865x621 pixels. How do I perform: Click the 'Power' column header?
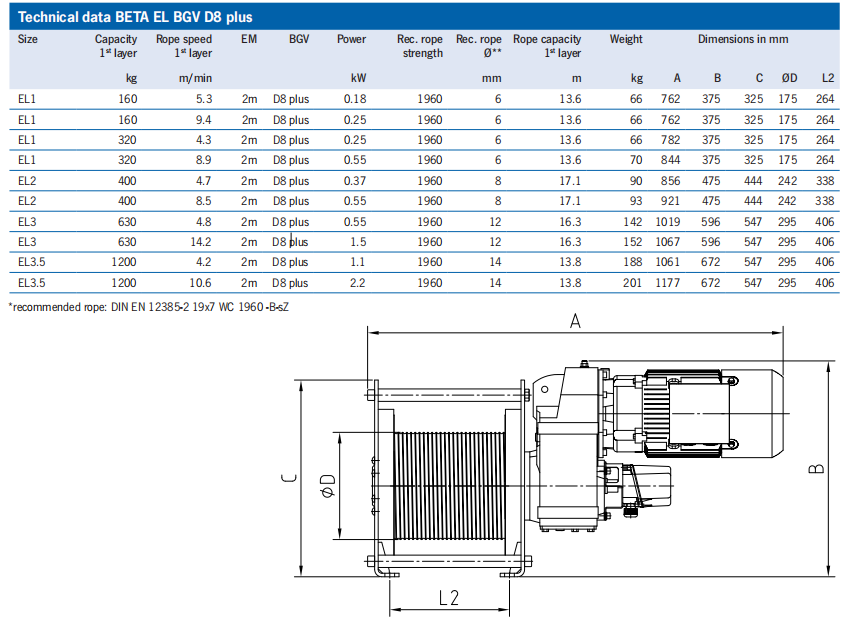pyautogui.click(x=351, y=39)
